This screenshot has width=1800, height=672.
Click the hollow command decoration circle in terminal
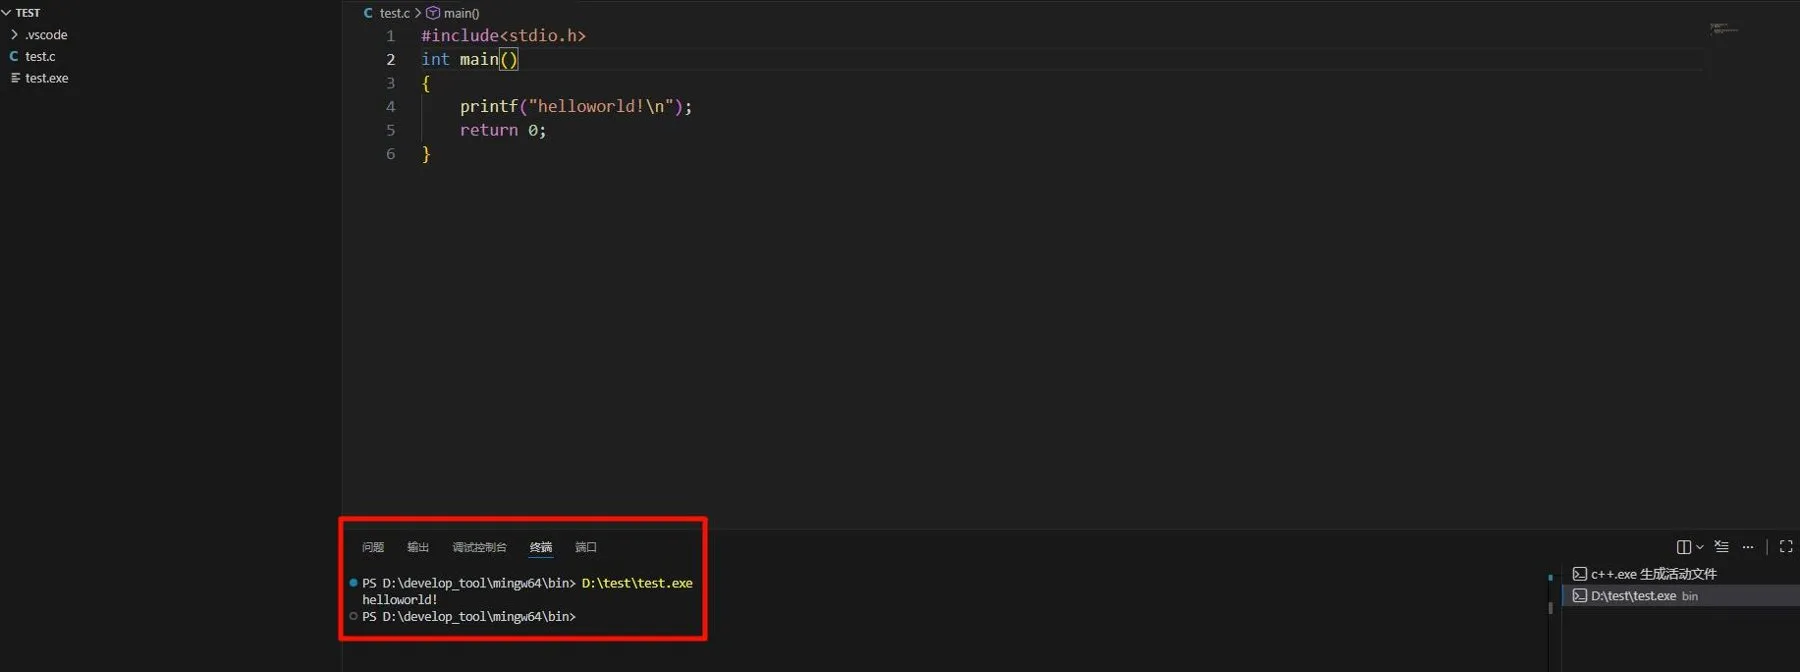click(353, 617)
